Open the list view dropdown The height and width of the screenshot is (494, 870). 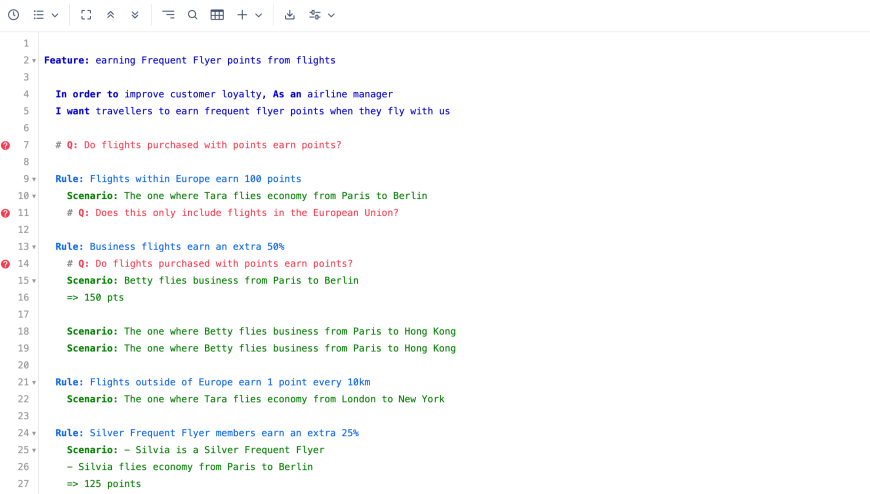point(45,15)
